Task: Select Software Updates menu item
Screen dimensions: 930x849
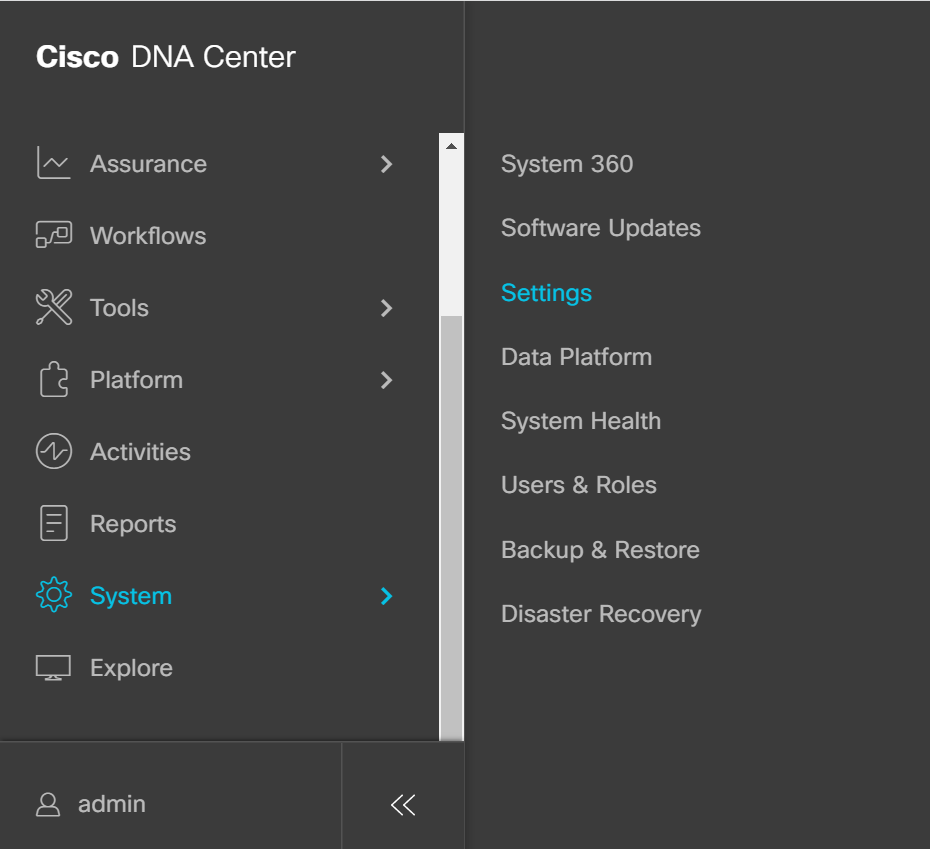Action: click(600, 228)
